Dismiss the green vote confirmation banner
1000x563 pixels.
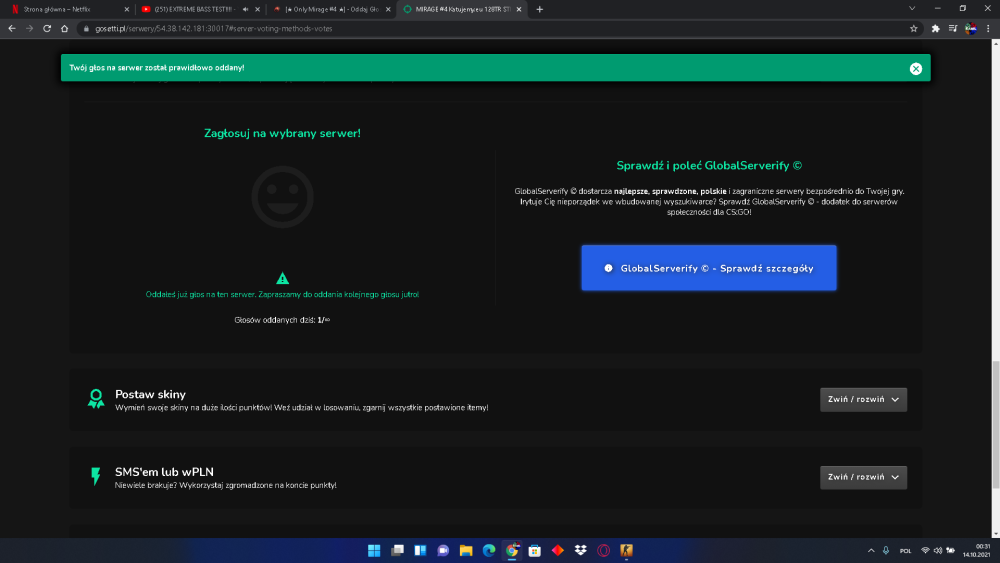915,69
